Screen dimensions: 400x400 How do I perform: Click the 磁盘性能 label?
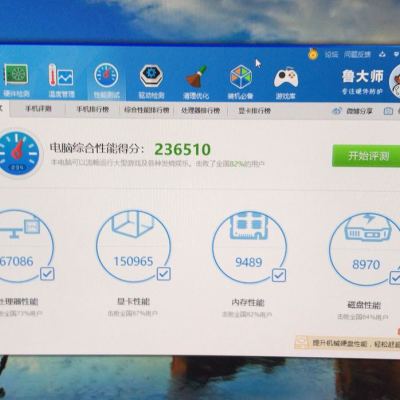[x=364, y=305]
